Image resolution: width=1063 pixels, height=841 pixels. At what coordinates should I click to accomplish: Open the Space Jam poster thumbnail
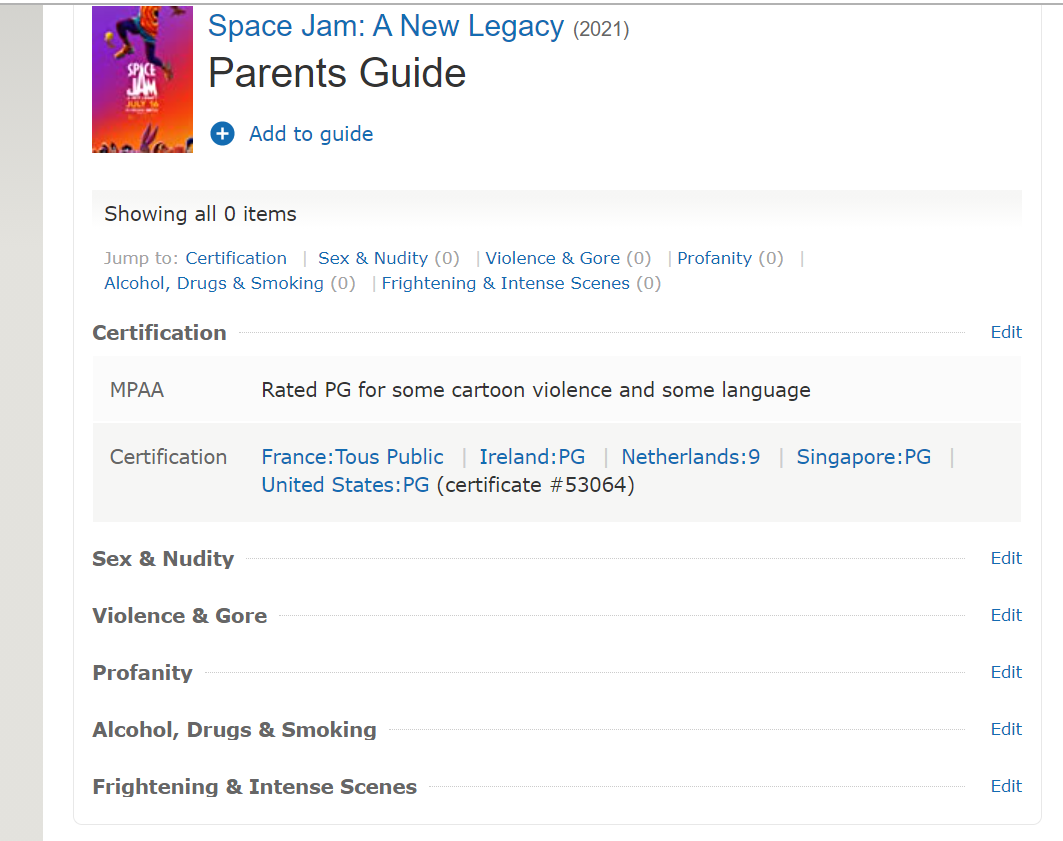(x=142, y=79)
